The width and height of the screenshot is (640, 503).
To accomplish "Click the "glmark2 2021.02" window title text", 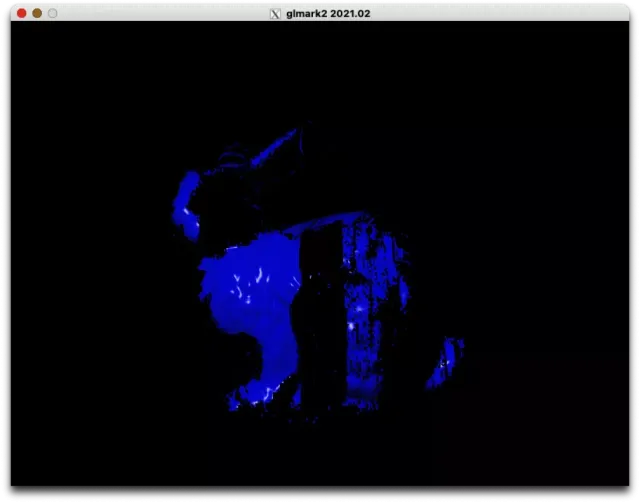I will 328,13.
